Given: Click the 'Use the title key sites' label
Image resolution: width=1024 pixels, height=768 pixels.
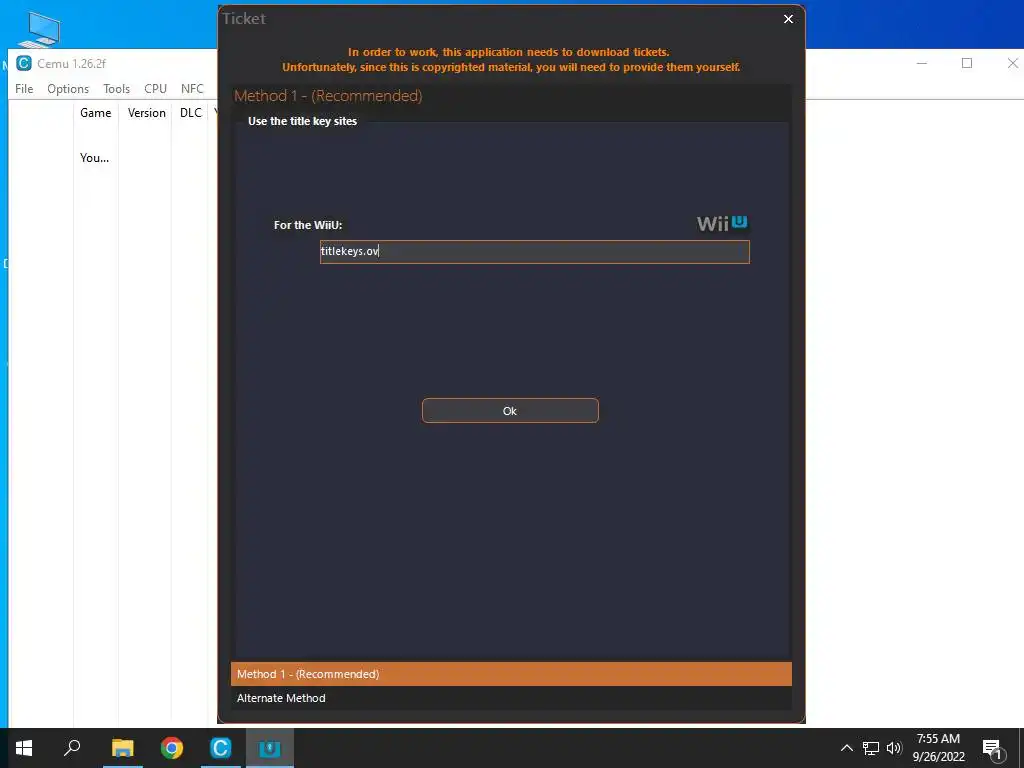Looking at the screenshot, I should (x=302, y=121).
